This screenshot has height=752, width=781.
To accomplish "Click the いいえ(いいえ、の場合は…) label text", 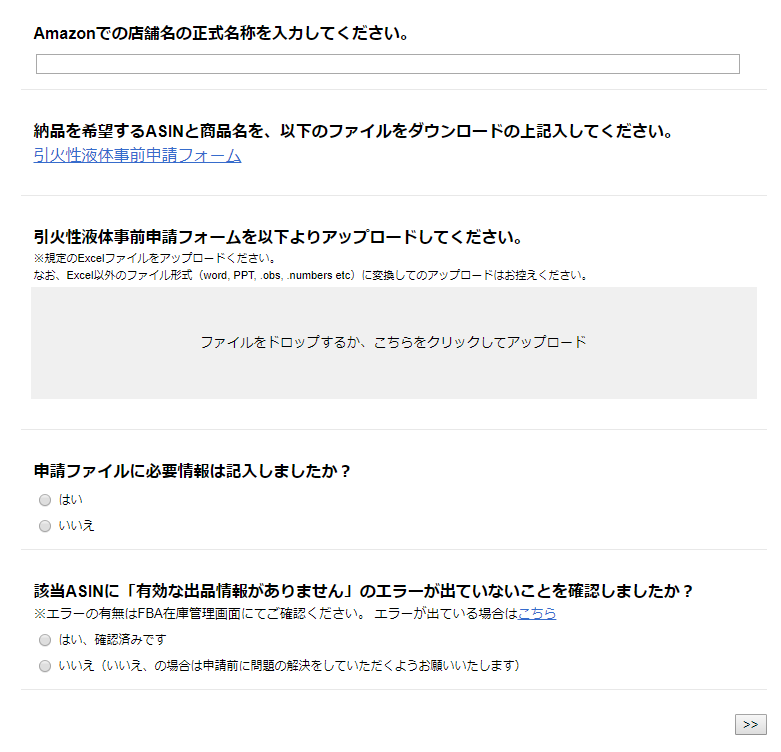I will pos(290,666).
